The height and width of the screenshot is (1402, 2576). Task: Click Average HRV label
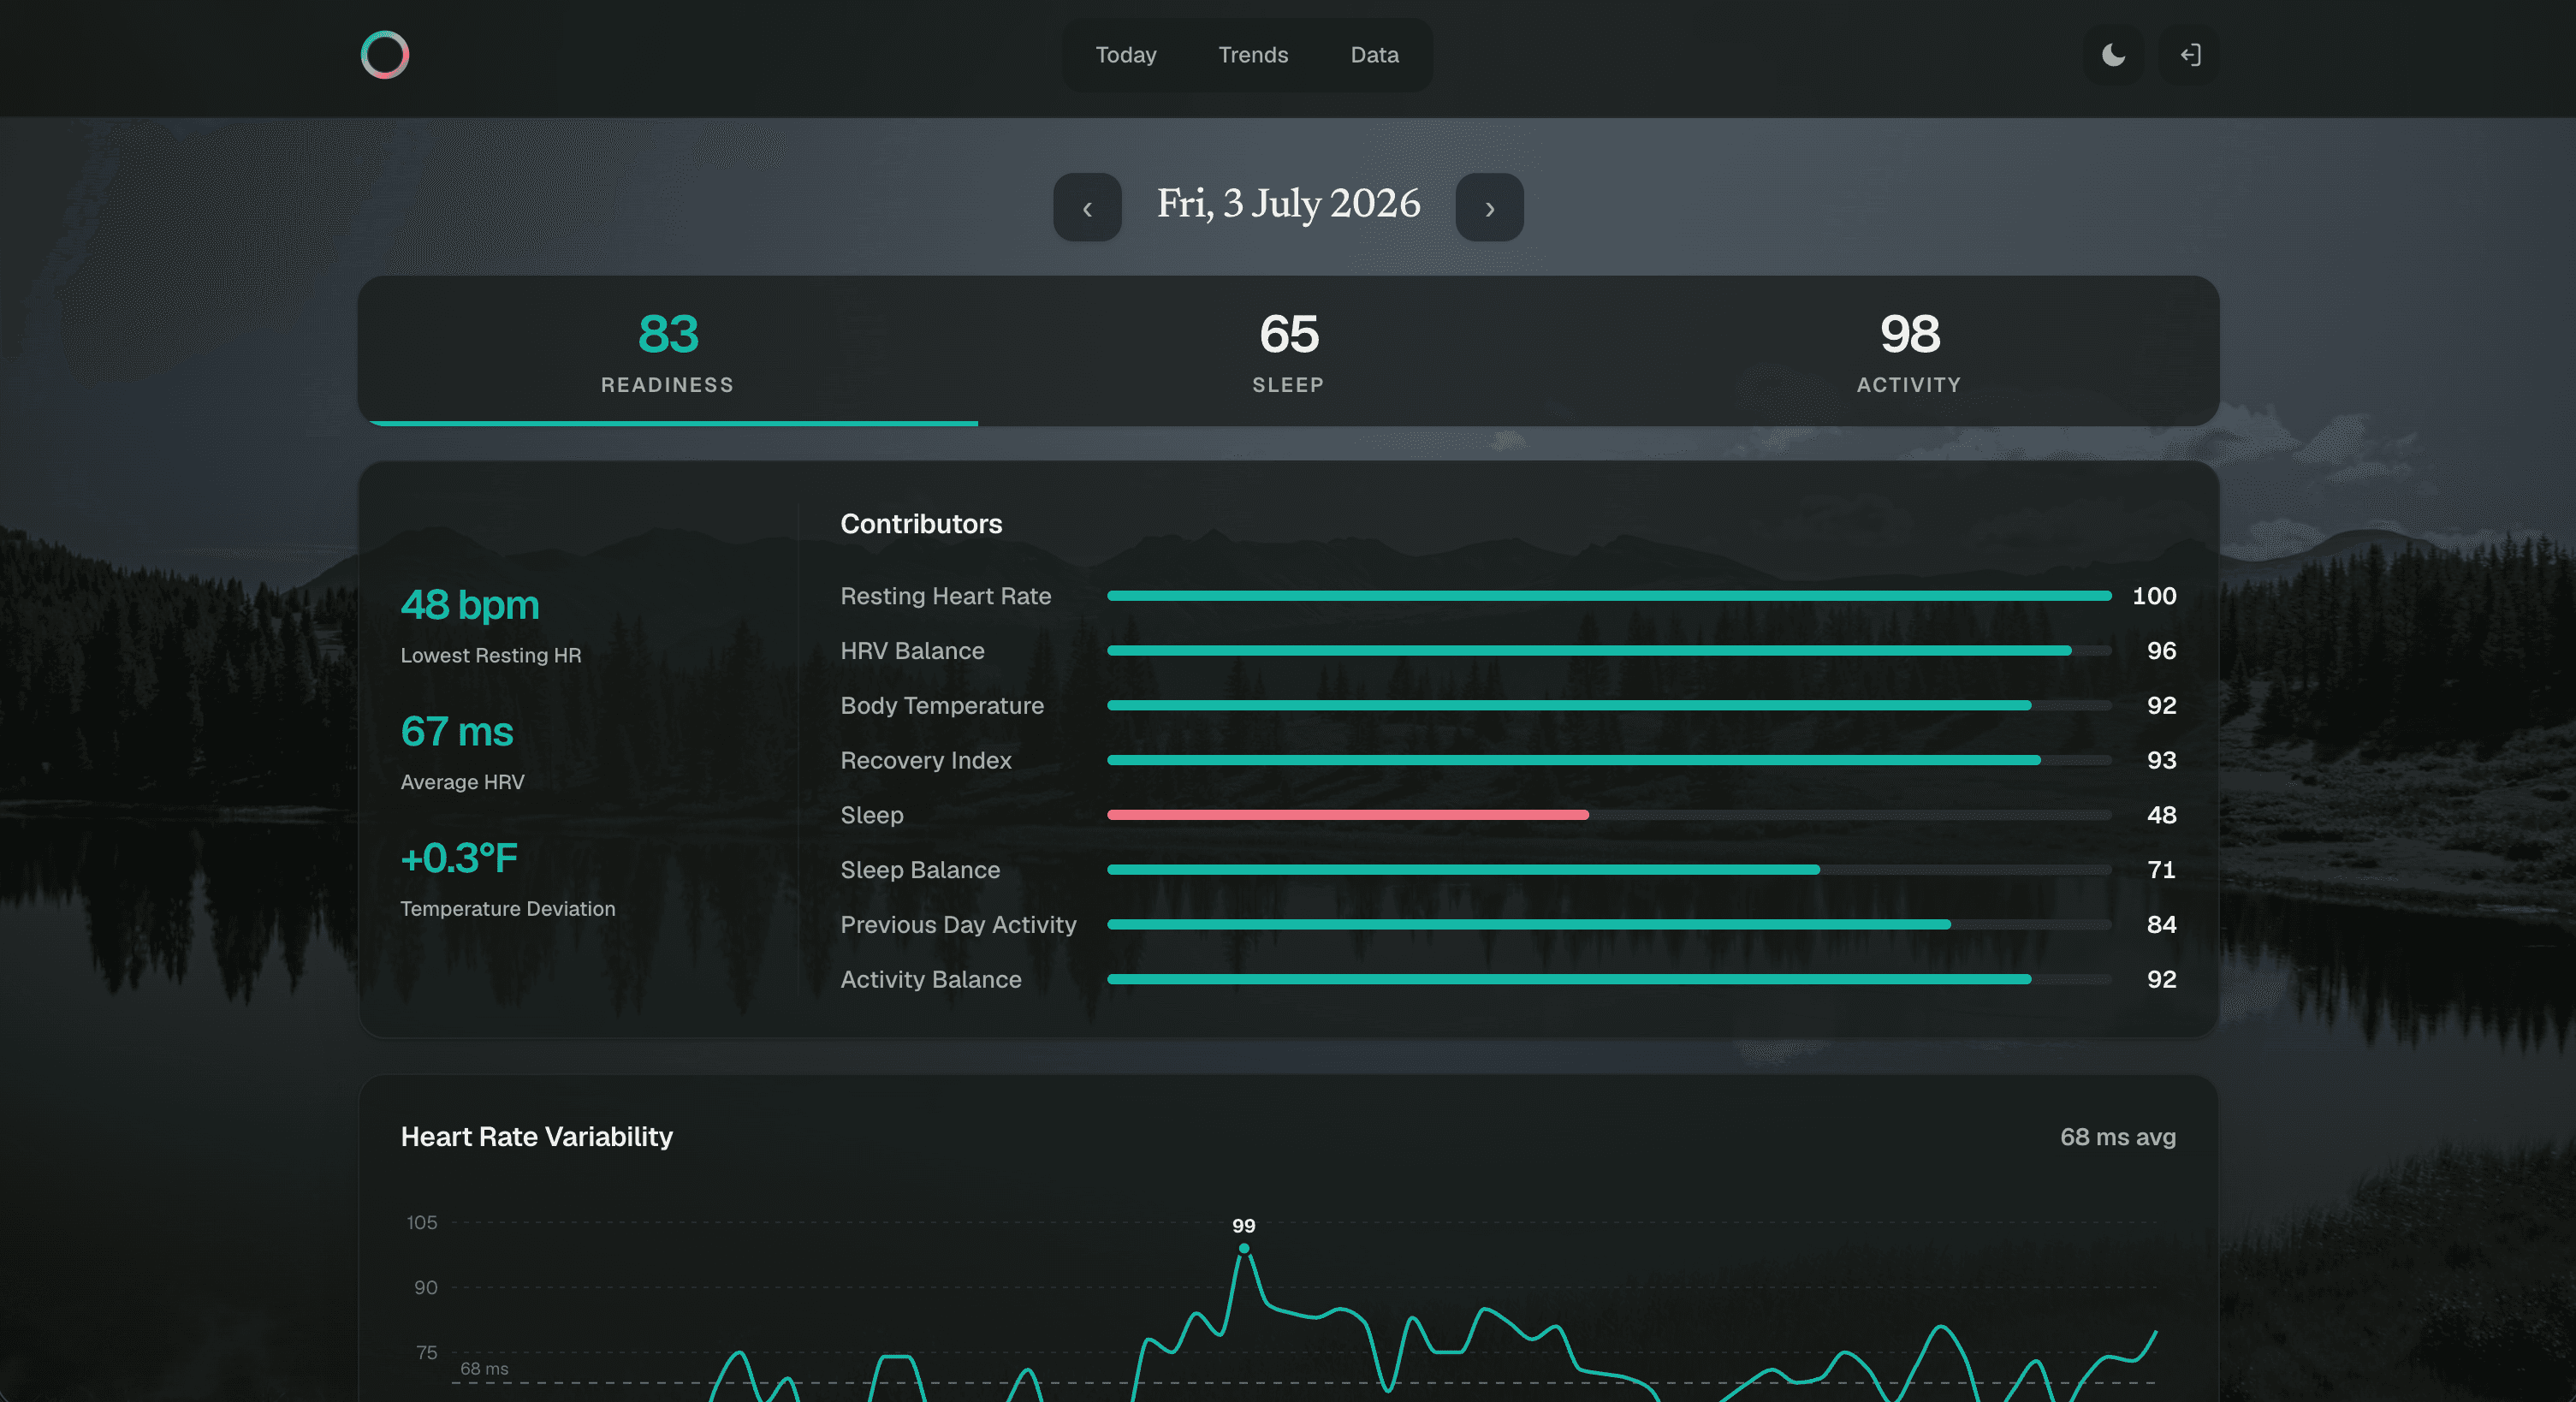click(x=462, y=783)
